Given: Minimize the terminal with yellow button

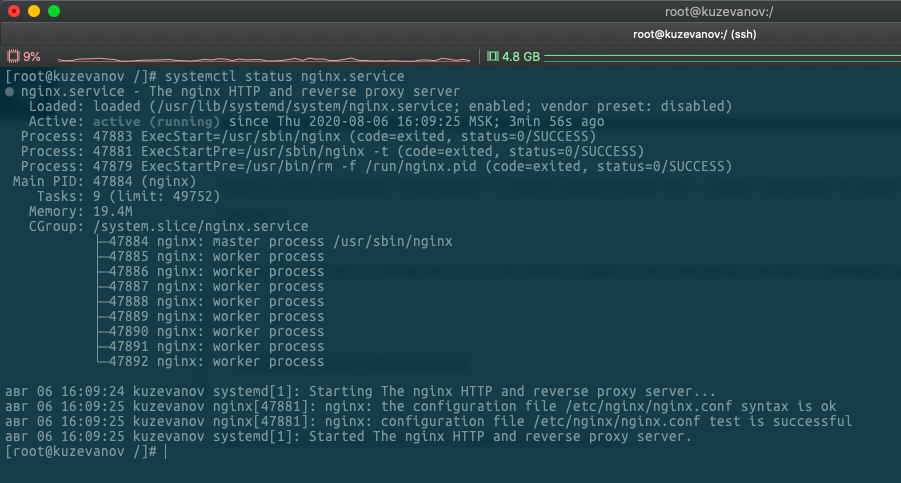Looking at the screenshot, I should [x=34, y=11].
